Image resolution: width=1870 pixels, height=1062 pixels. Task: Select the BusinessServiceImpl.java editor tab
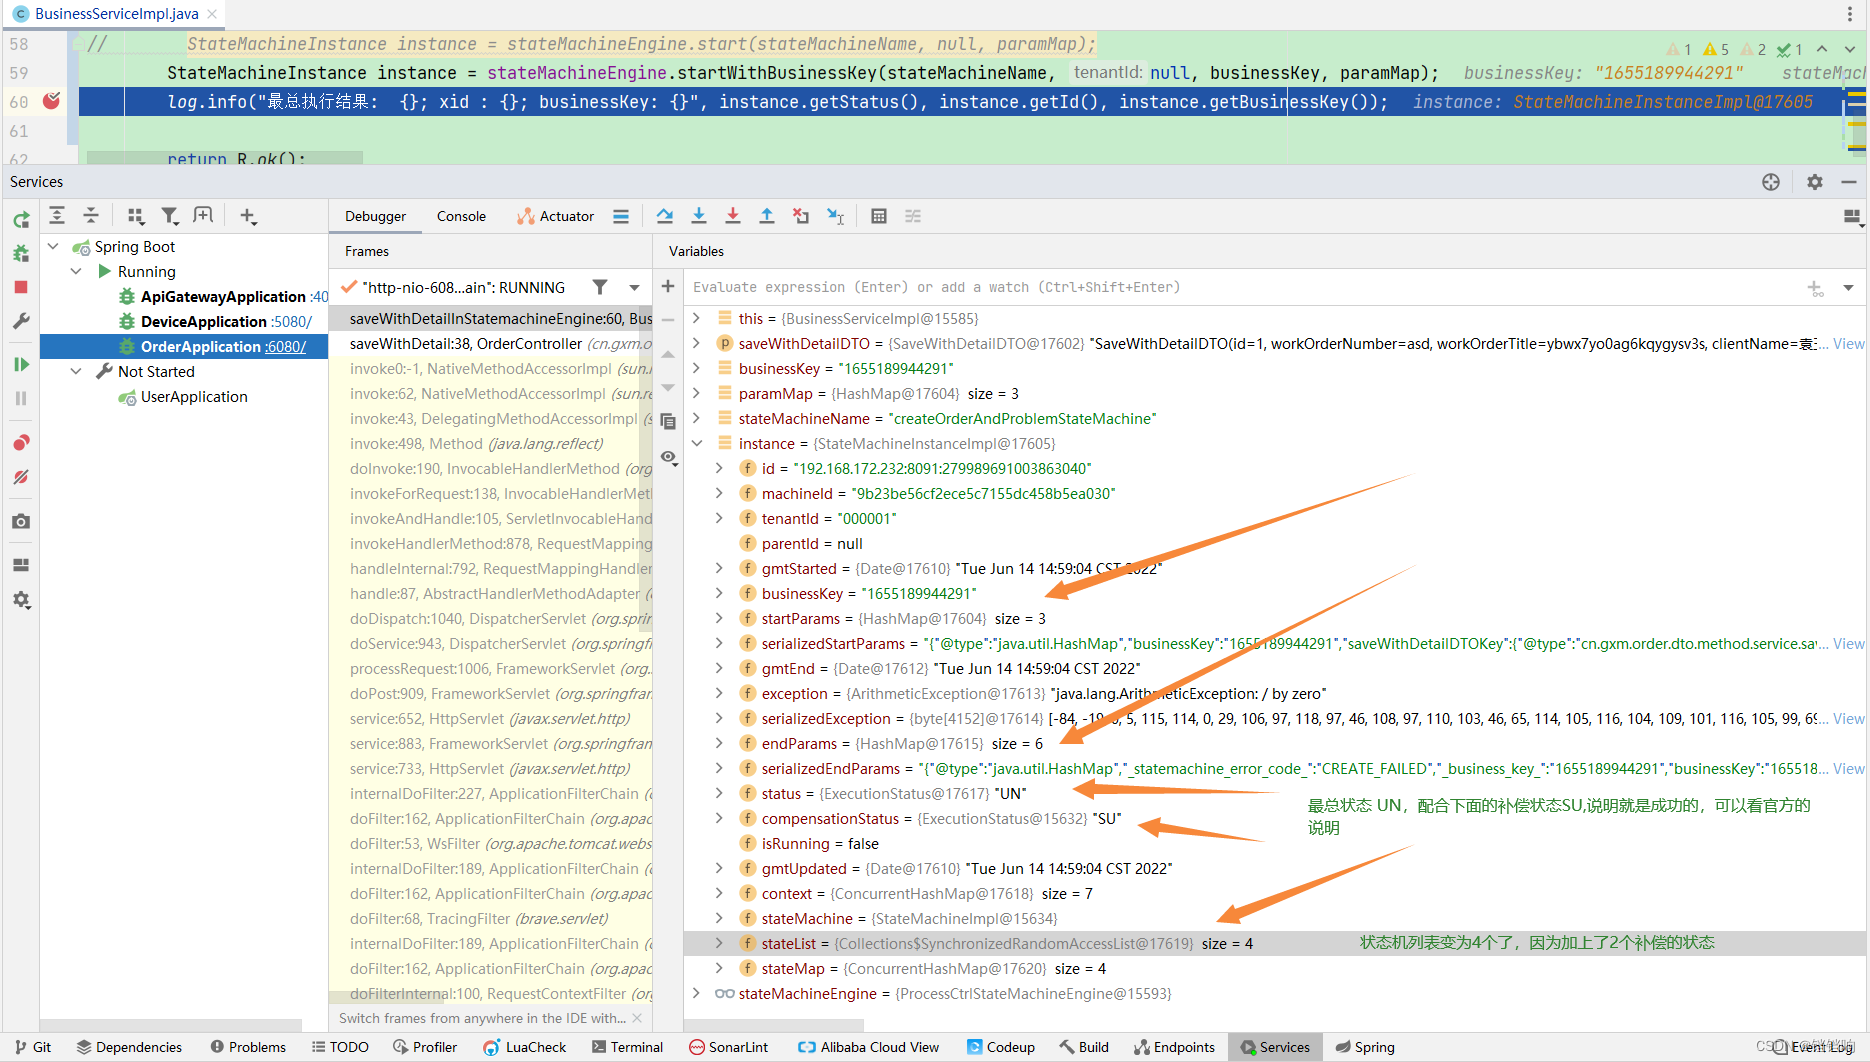point(116,14)
